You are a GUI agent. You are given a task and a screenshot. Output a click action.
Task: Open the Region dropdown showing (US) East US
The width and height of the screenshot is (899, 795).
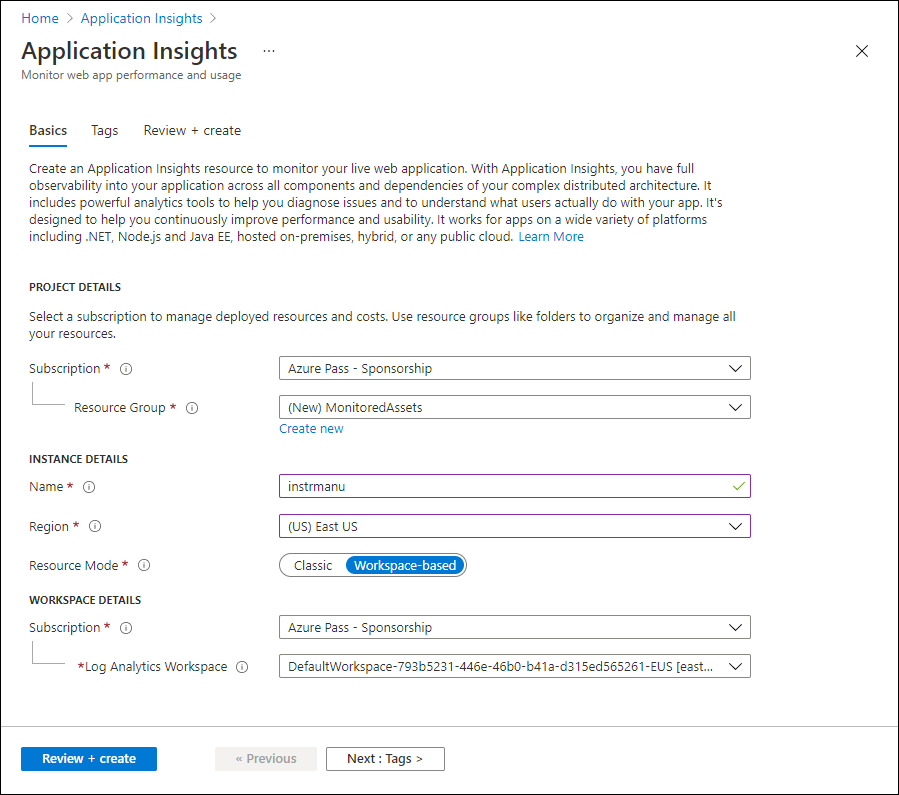click(x=514, y=526)
